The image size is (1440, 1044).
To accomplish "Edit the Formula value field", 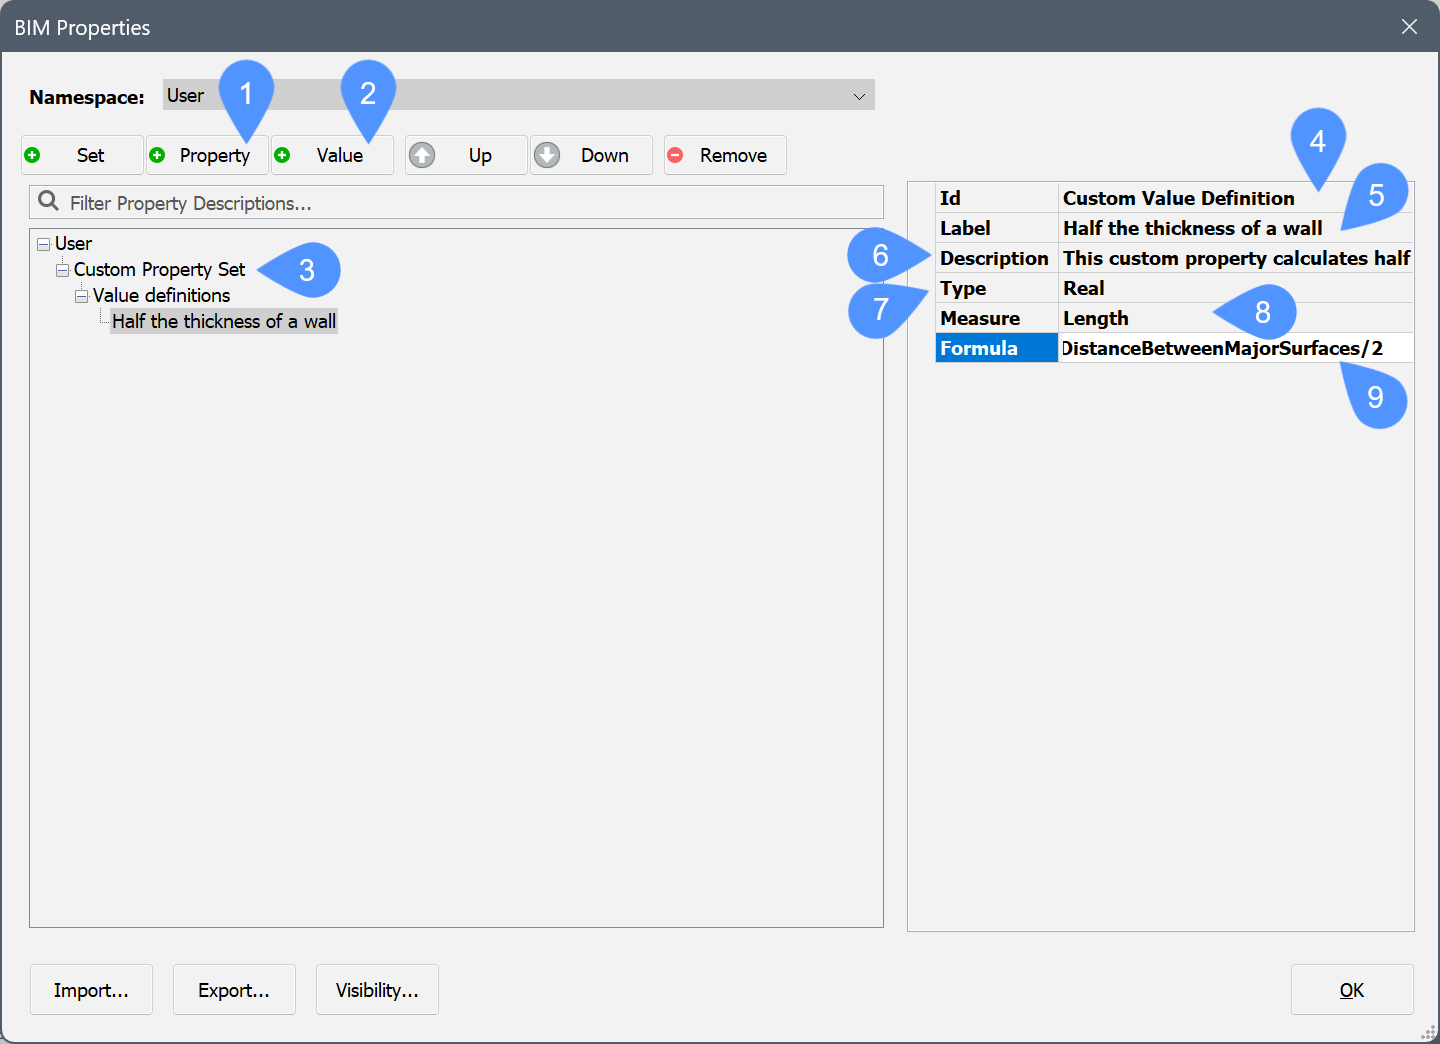I will pos(1234,348).
